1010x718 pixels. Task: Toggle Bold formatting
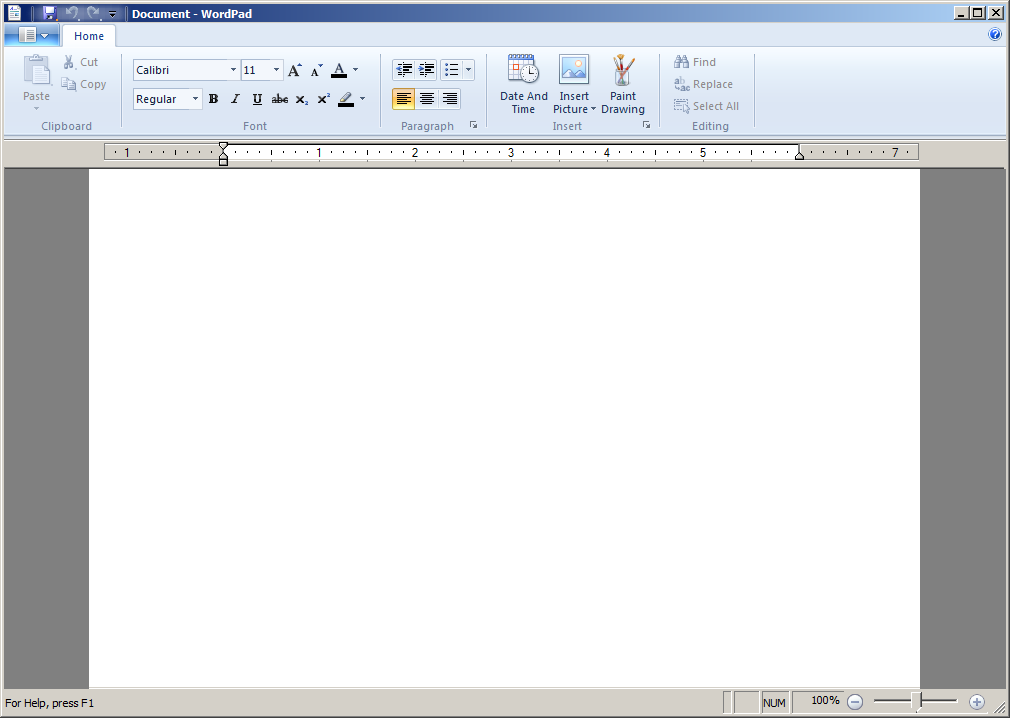[213, 99]
